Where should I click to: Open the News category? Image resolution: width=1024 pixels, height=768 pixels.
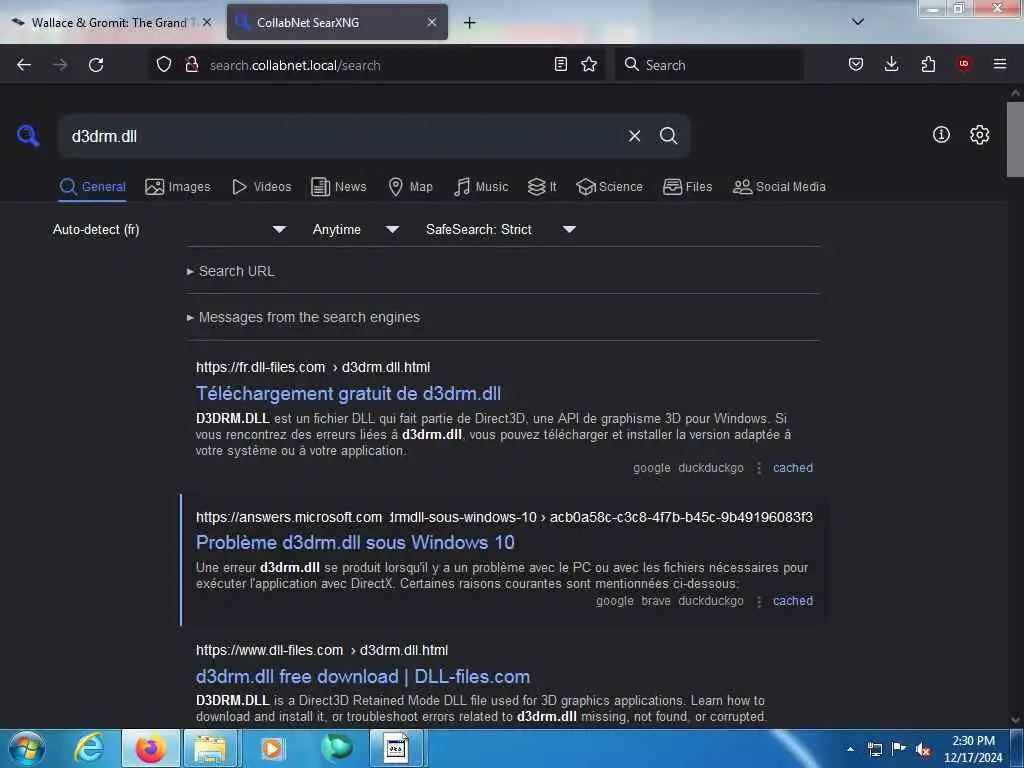pyautogui.click(x=339, y=187)
